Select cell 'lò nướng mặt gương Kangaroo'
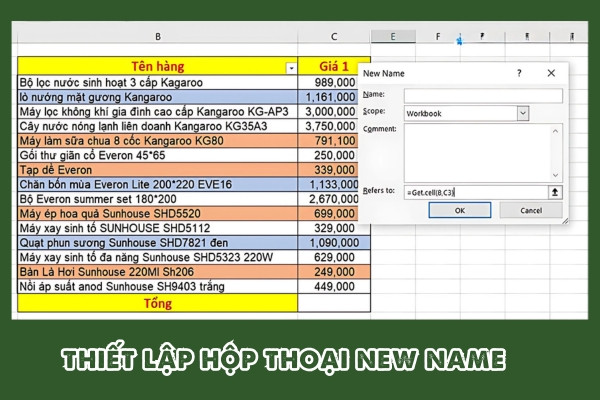 coord(158,97)
